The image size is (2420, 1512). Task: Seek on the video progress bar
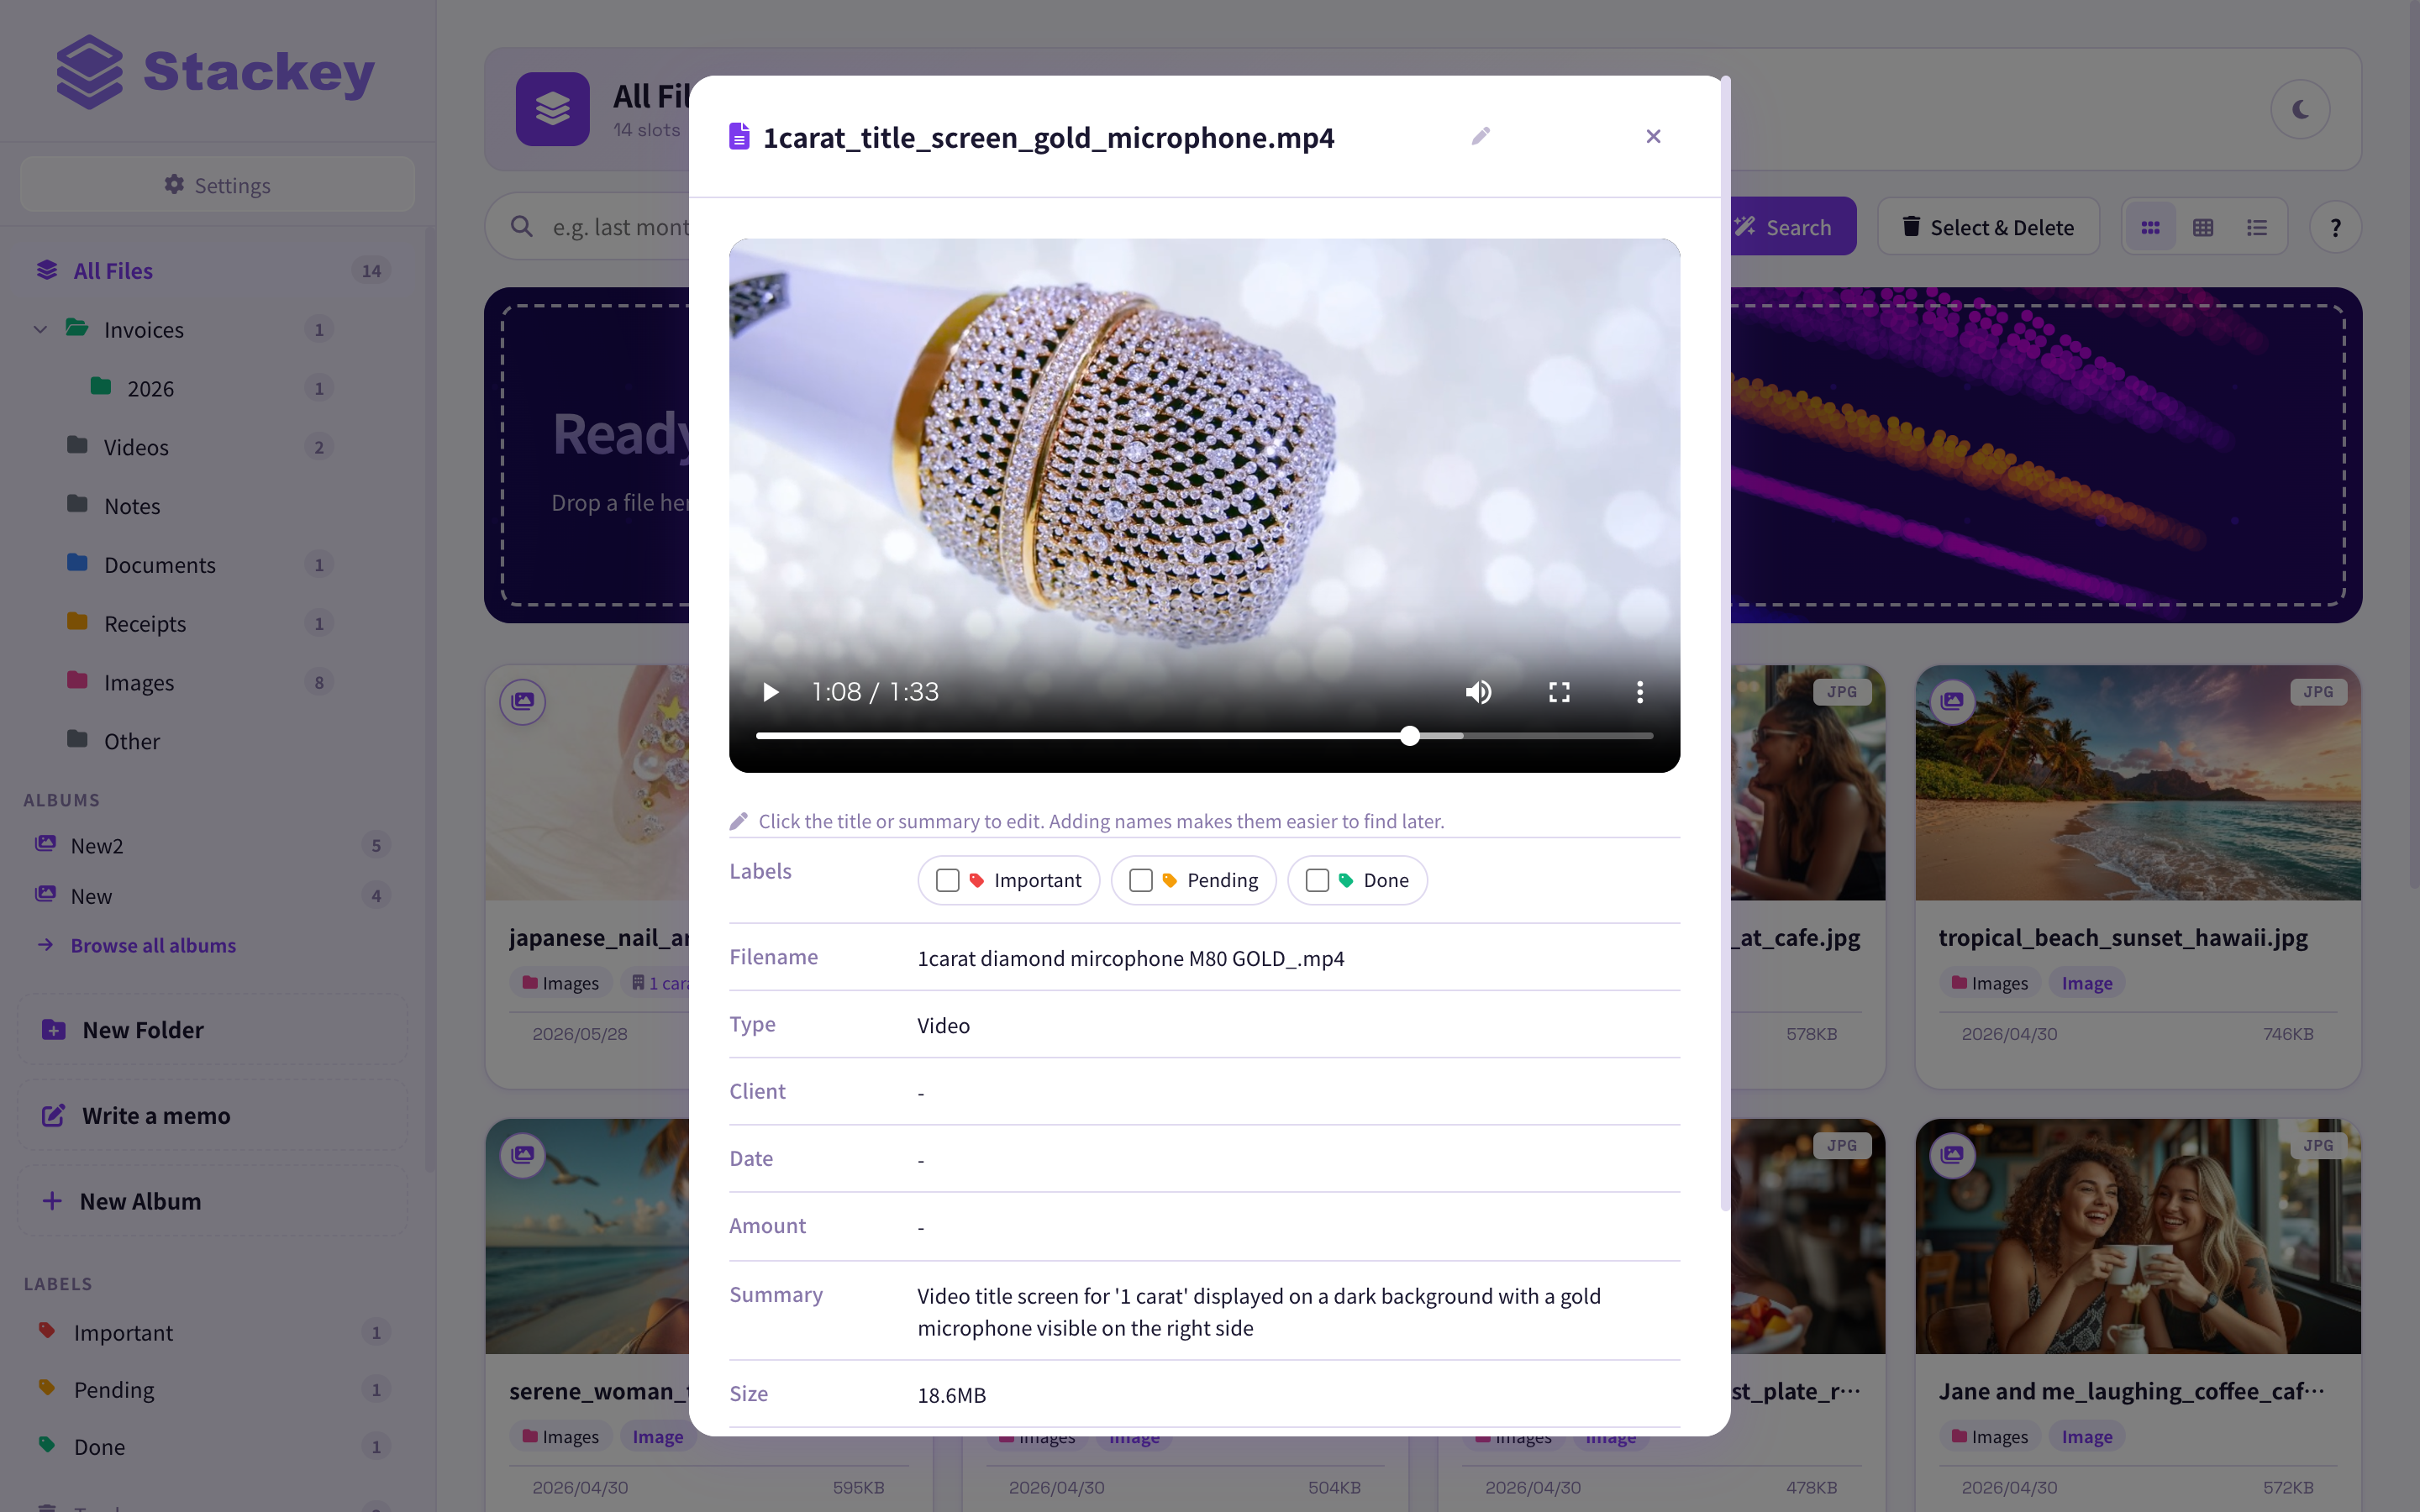(x=1204, y=736)
